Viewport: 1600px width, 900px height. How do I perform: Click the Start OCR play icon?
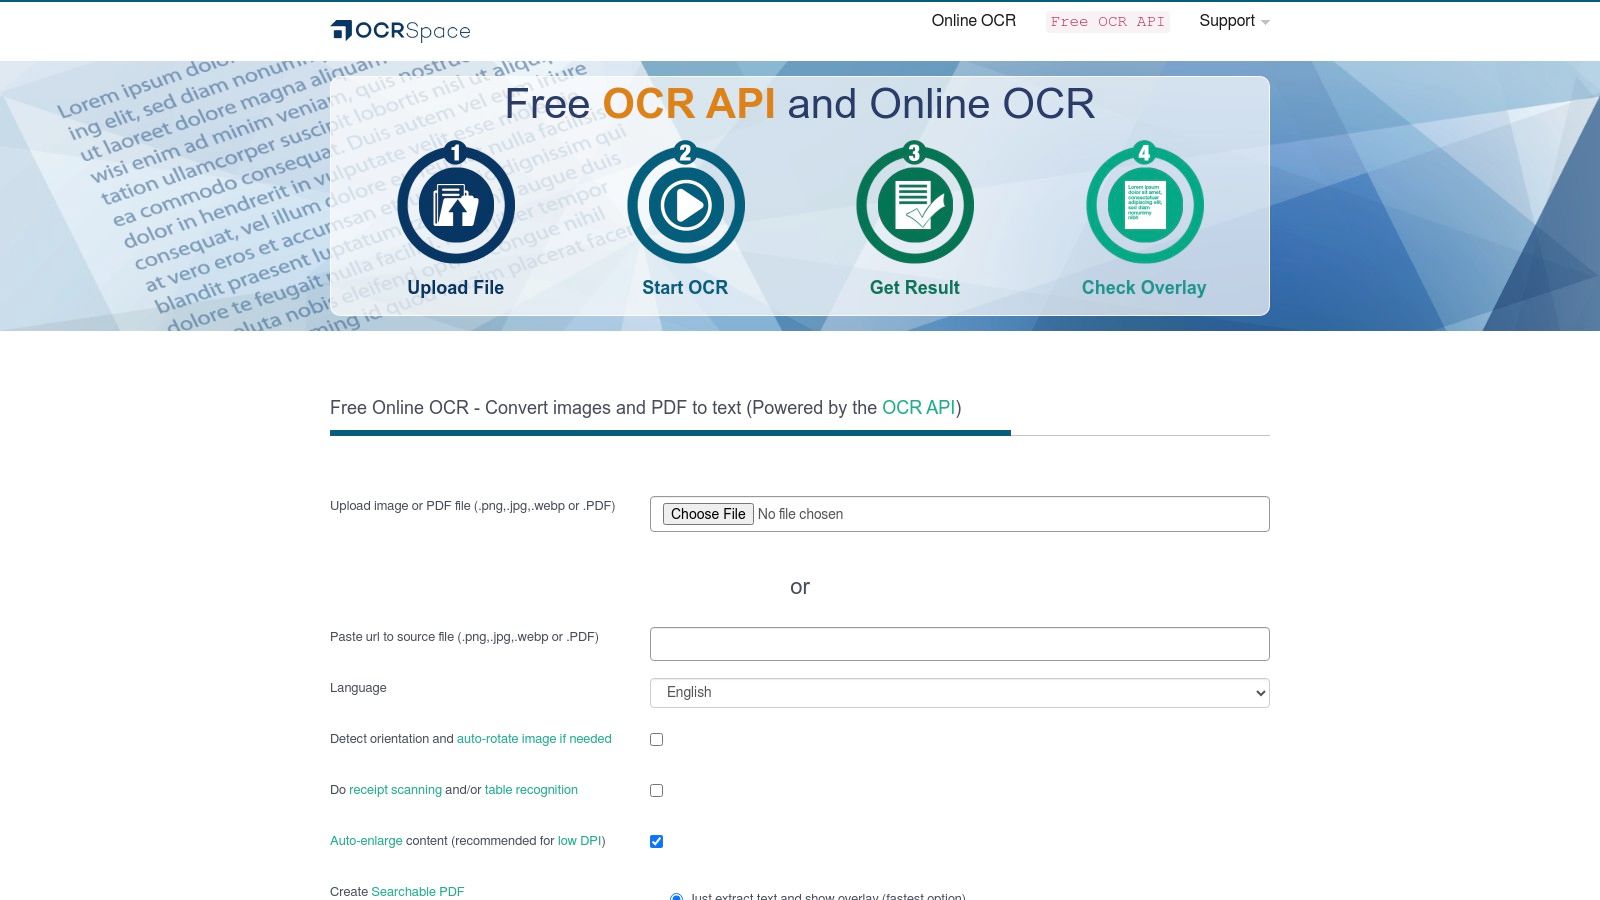(686, 204)
